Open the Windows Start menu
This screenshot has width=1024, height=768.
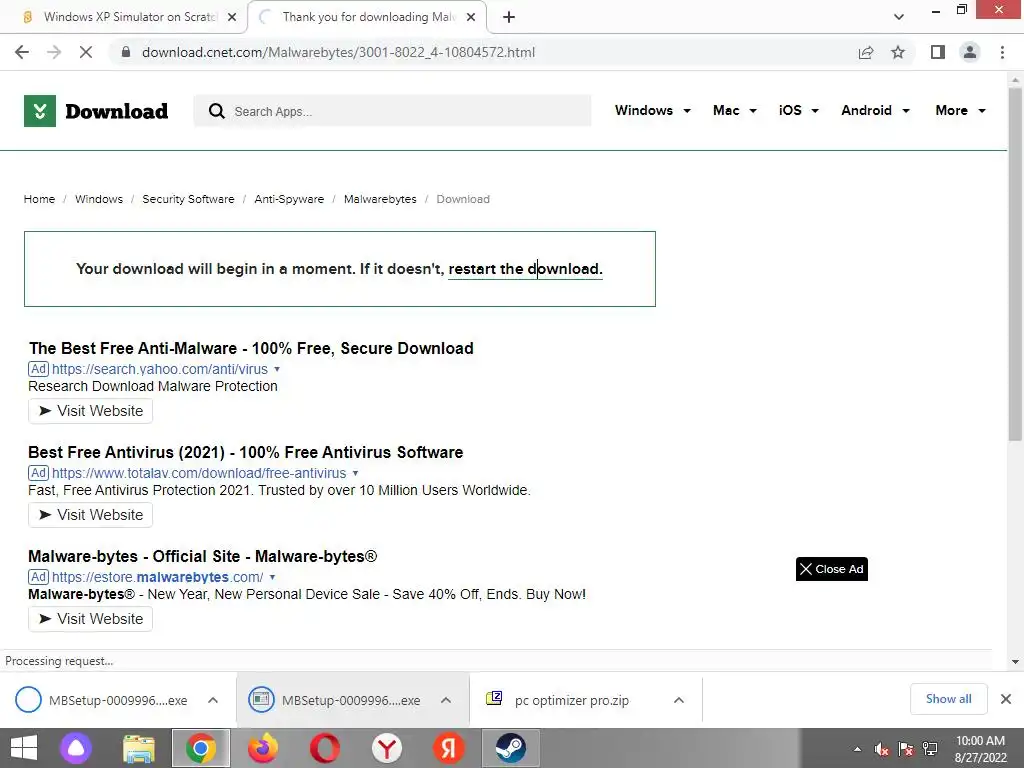point(24,748)
